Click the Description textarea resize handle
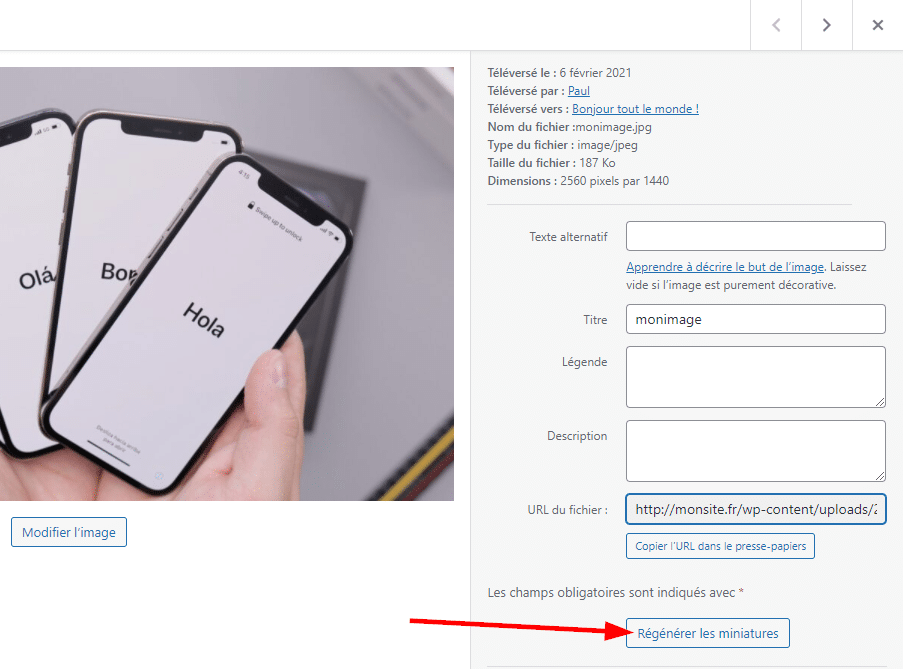 pos(880,476)
